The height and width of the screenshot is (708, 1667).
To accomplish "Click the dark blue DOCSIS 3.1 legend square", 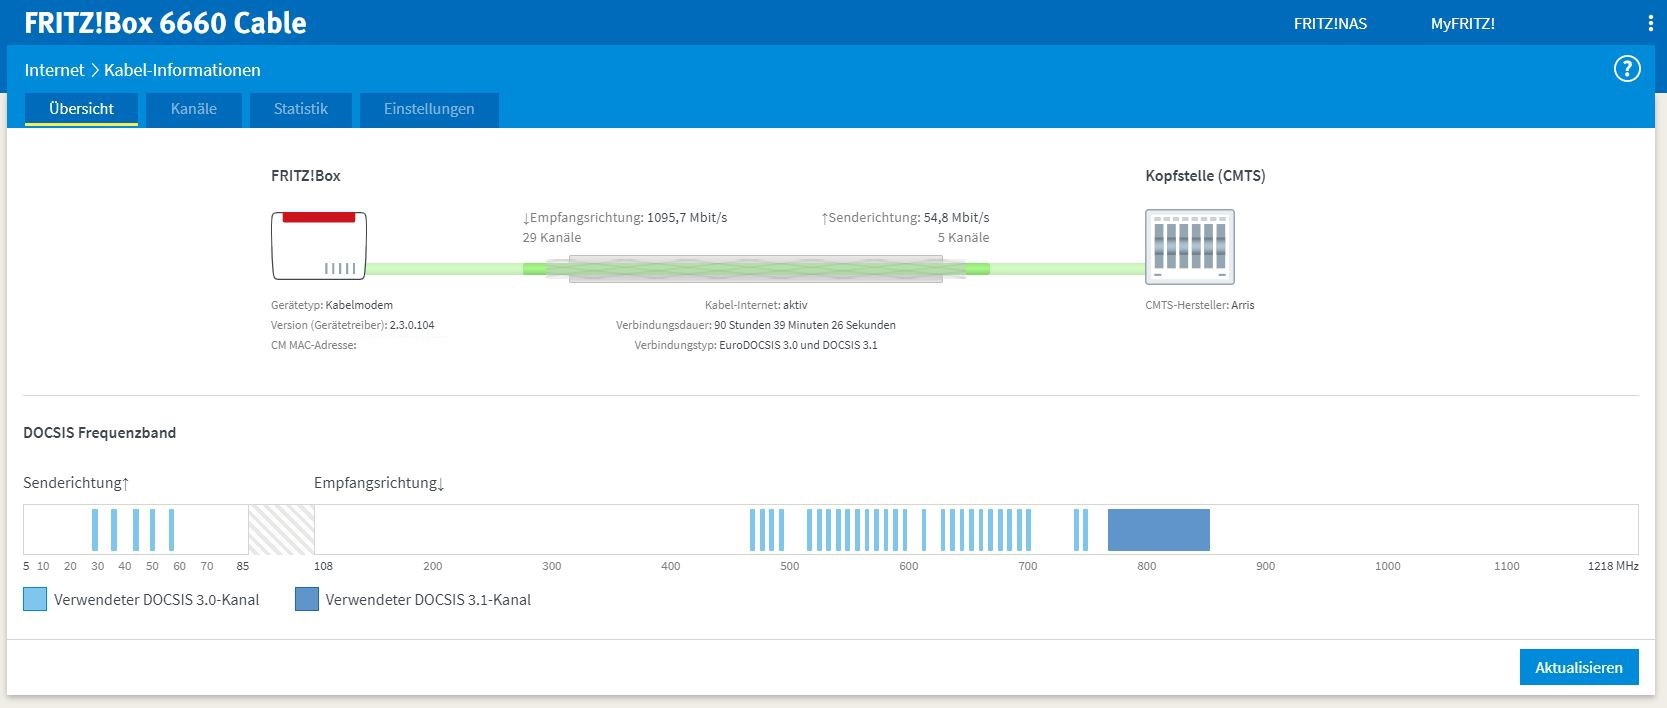I will pos(307,600).
